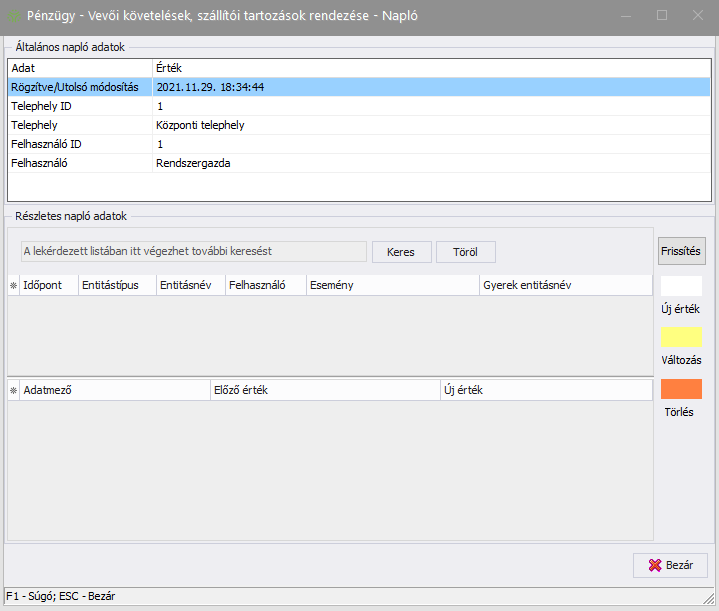Click the Esemény column header
719x611 pixels.
point(392,285)
